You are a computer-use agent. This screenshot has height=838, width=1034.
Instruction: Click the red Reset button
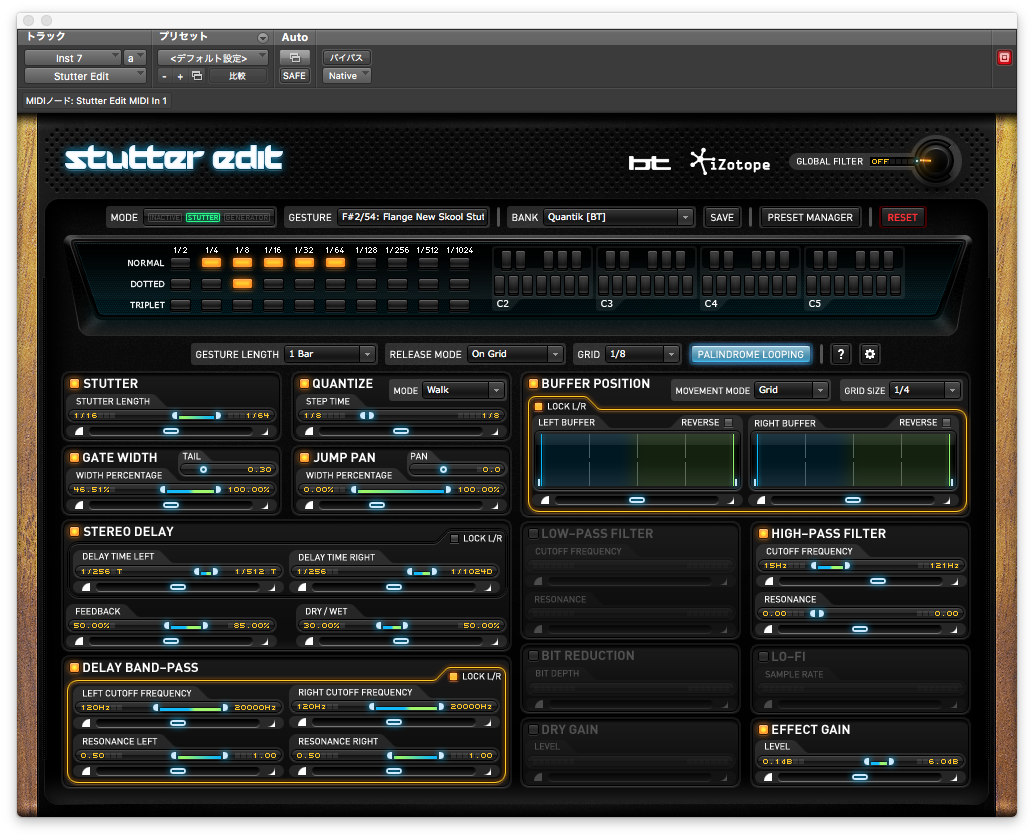(902, 217)
